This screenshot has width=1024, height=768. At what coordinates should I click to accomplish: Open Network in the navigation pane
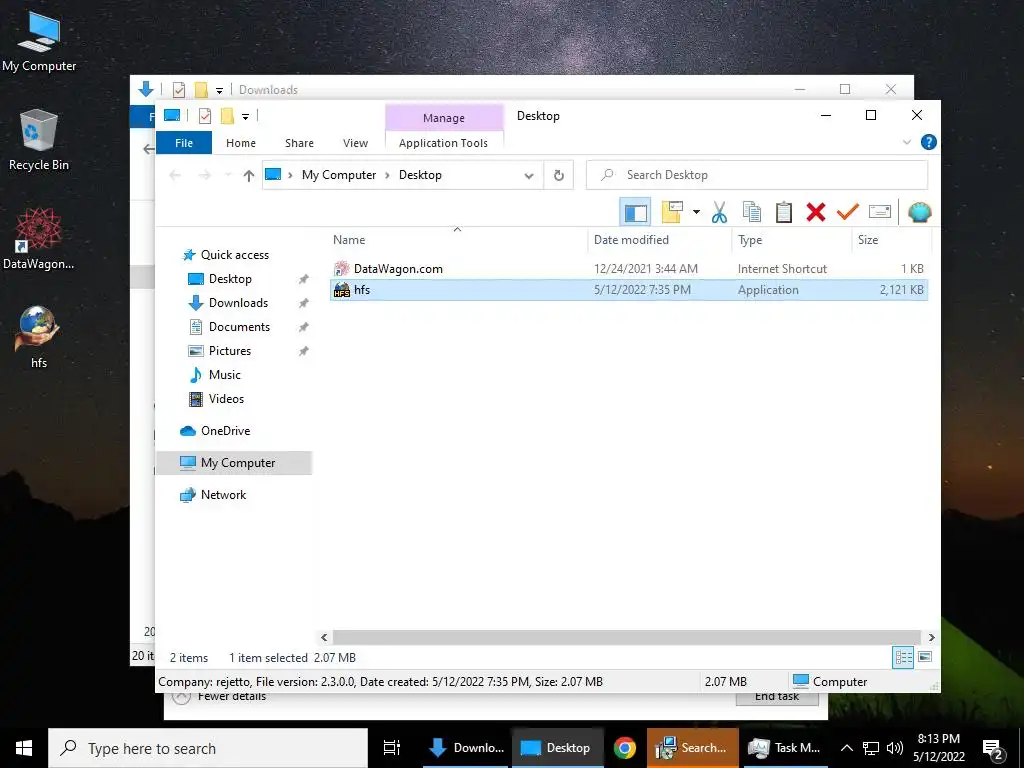coord(223,495)
